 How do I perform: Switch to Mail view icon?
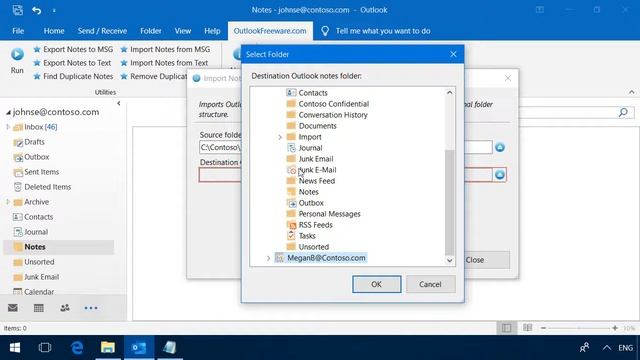[13, 308]
